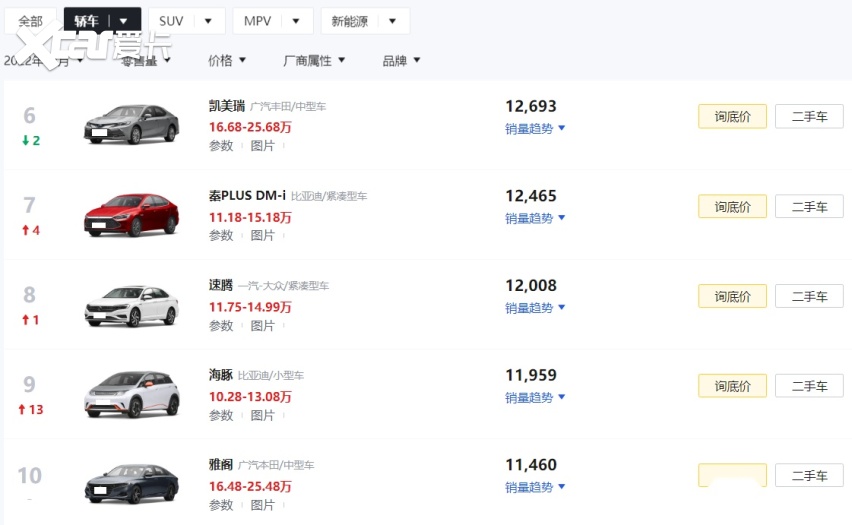Show 销量趋势 for 速腾
Screen dimensions: 852x525
pos(535,308)
